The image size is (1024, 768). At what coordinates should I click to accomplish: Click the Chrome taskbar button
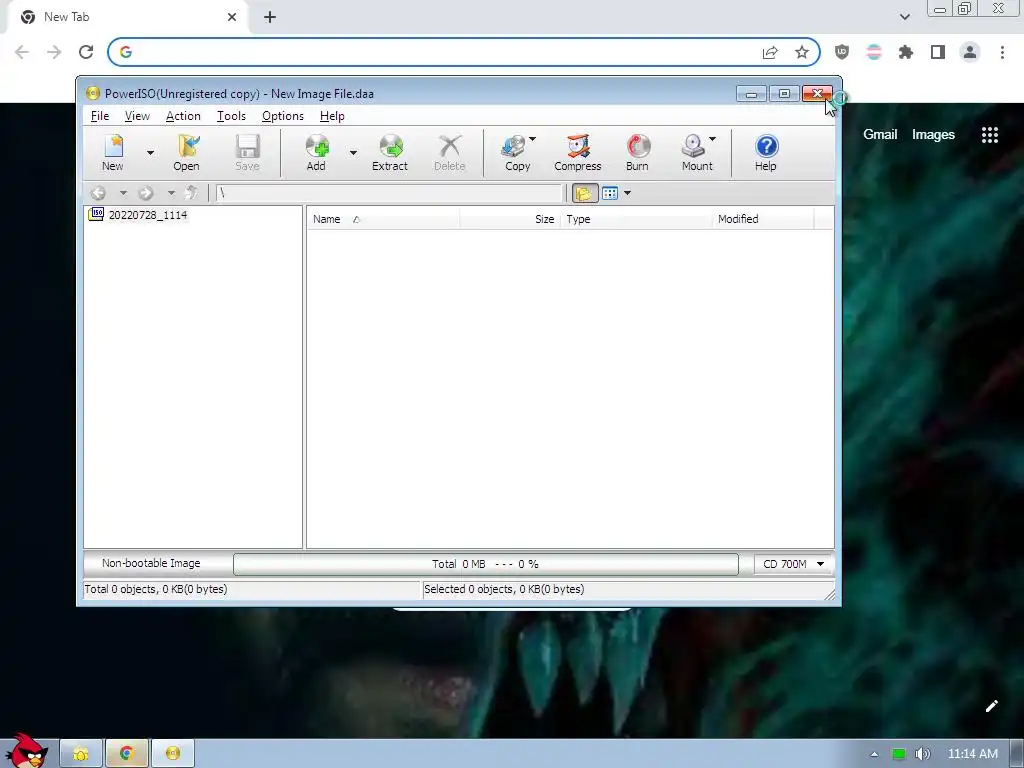pos(127,754)
